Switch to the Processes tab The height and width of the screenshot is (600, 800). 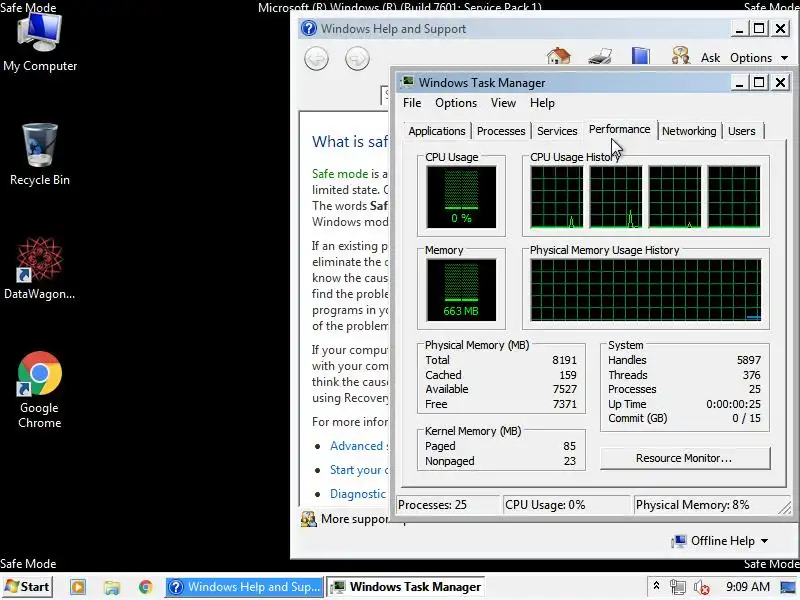(x=501, y=131)
